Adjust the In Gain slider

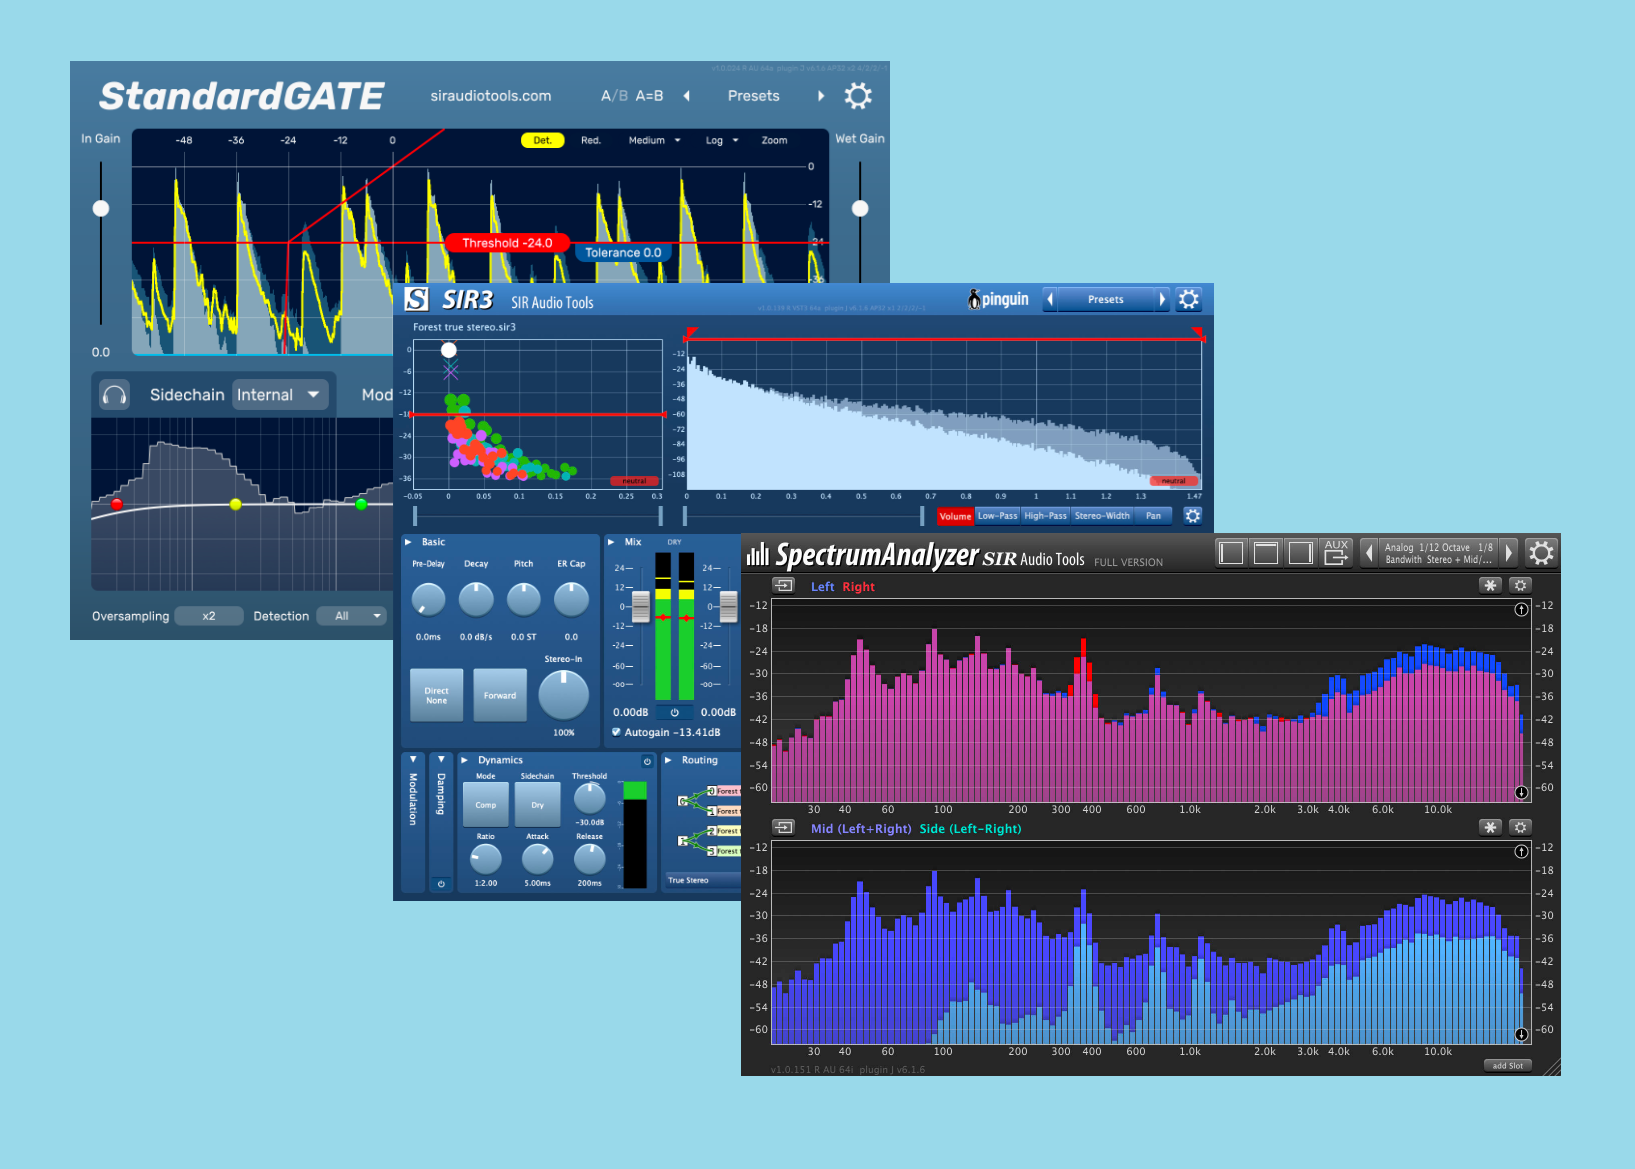pyautogui.click(x=100, y=207)
